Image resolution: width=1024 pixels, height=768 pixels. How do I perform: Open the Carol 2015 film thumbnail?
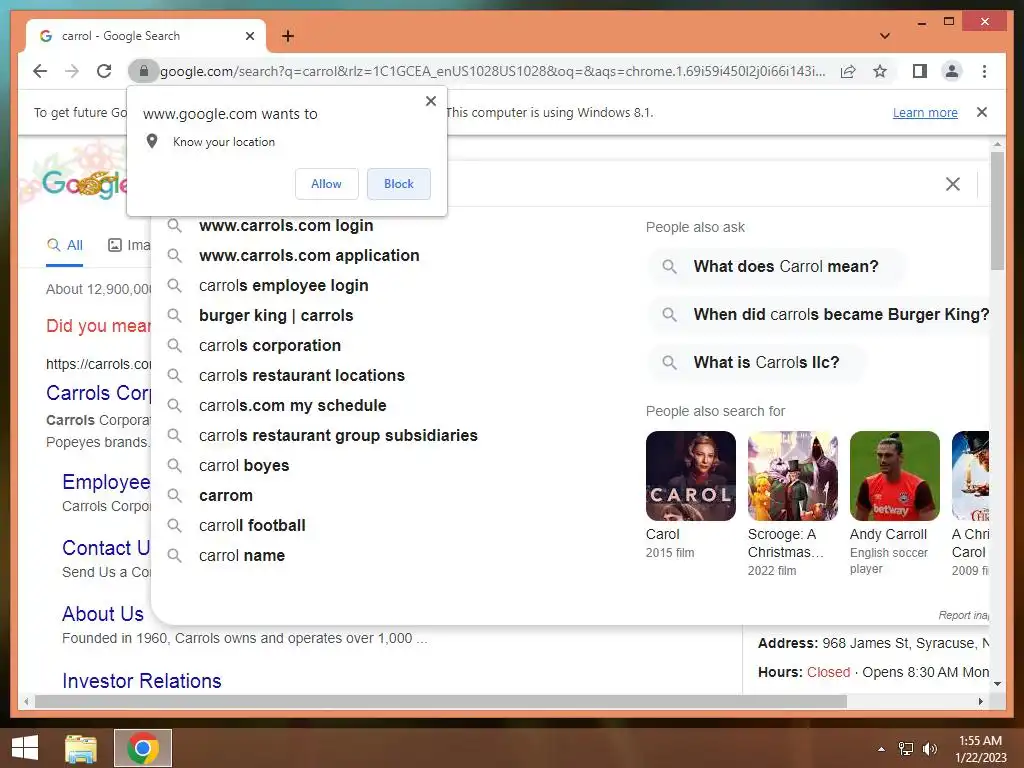(690, 476)
